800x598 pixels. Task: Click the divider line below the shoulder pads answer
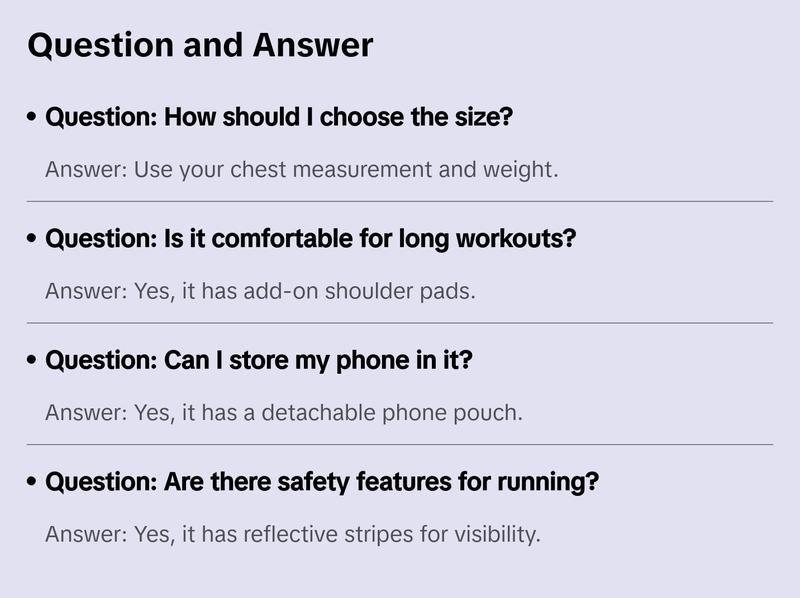400,323
